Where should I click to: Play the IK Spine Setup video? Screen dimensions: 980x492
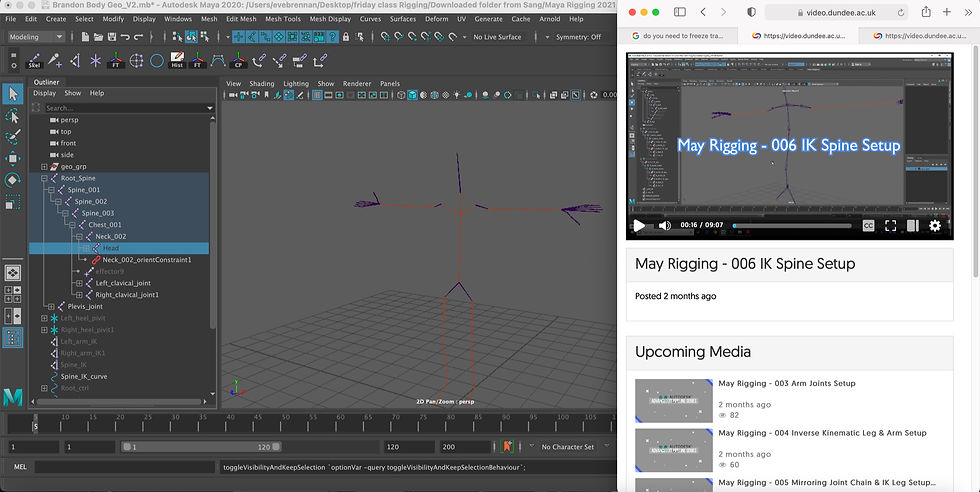pyautogui.click(x=639, y=226)
